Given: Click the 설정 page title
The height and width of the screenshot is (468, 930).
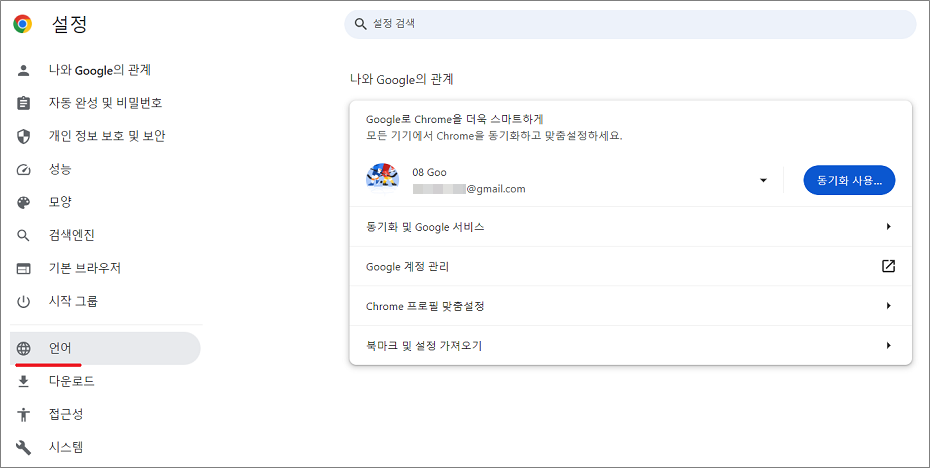Looking at the screenshot, I should click(x=69, y=24).
